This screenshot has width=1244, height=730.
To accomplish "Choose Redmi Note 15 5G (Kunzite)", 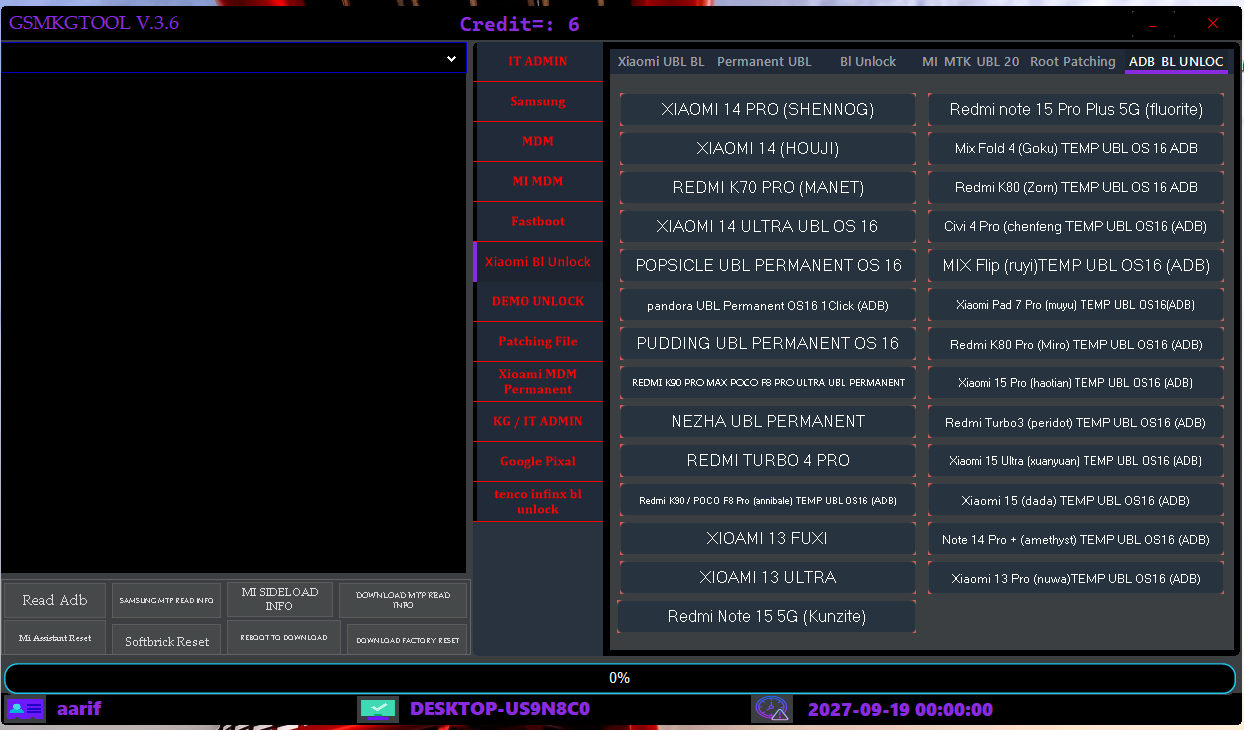I will 767,617.
